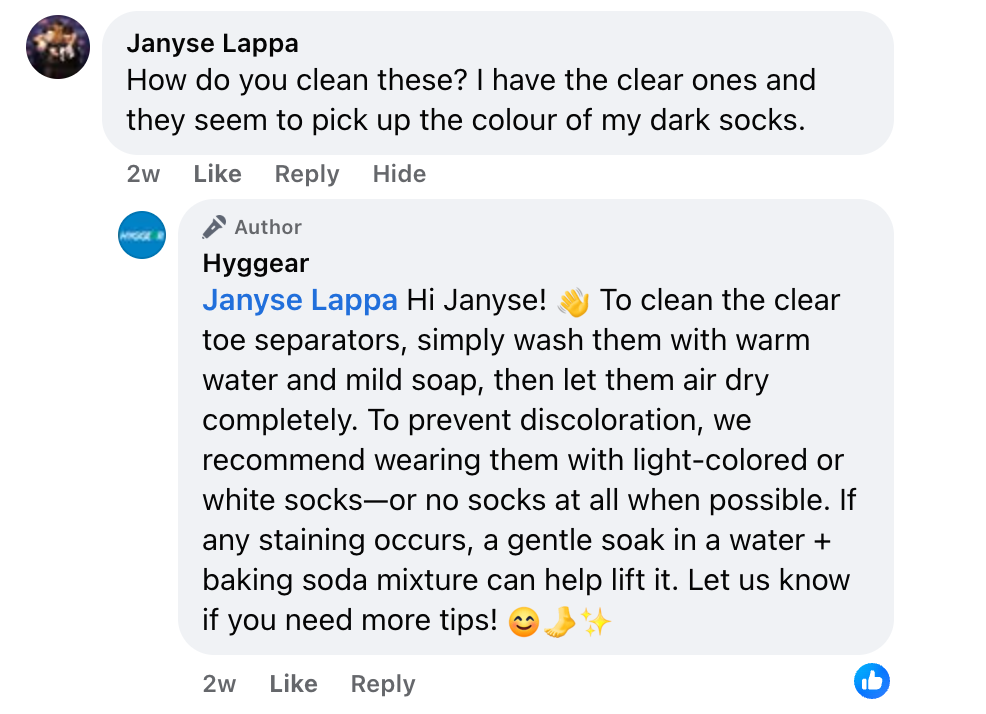
Task: Open timestamp of Hyggear's reply
Action: coord(219,684)
